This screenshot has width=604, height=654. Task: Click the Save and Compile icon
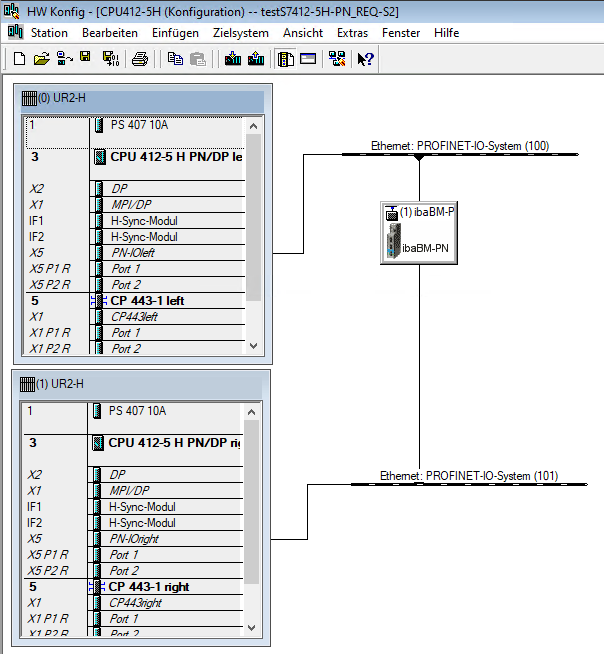click(x=110, y=59)
